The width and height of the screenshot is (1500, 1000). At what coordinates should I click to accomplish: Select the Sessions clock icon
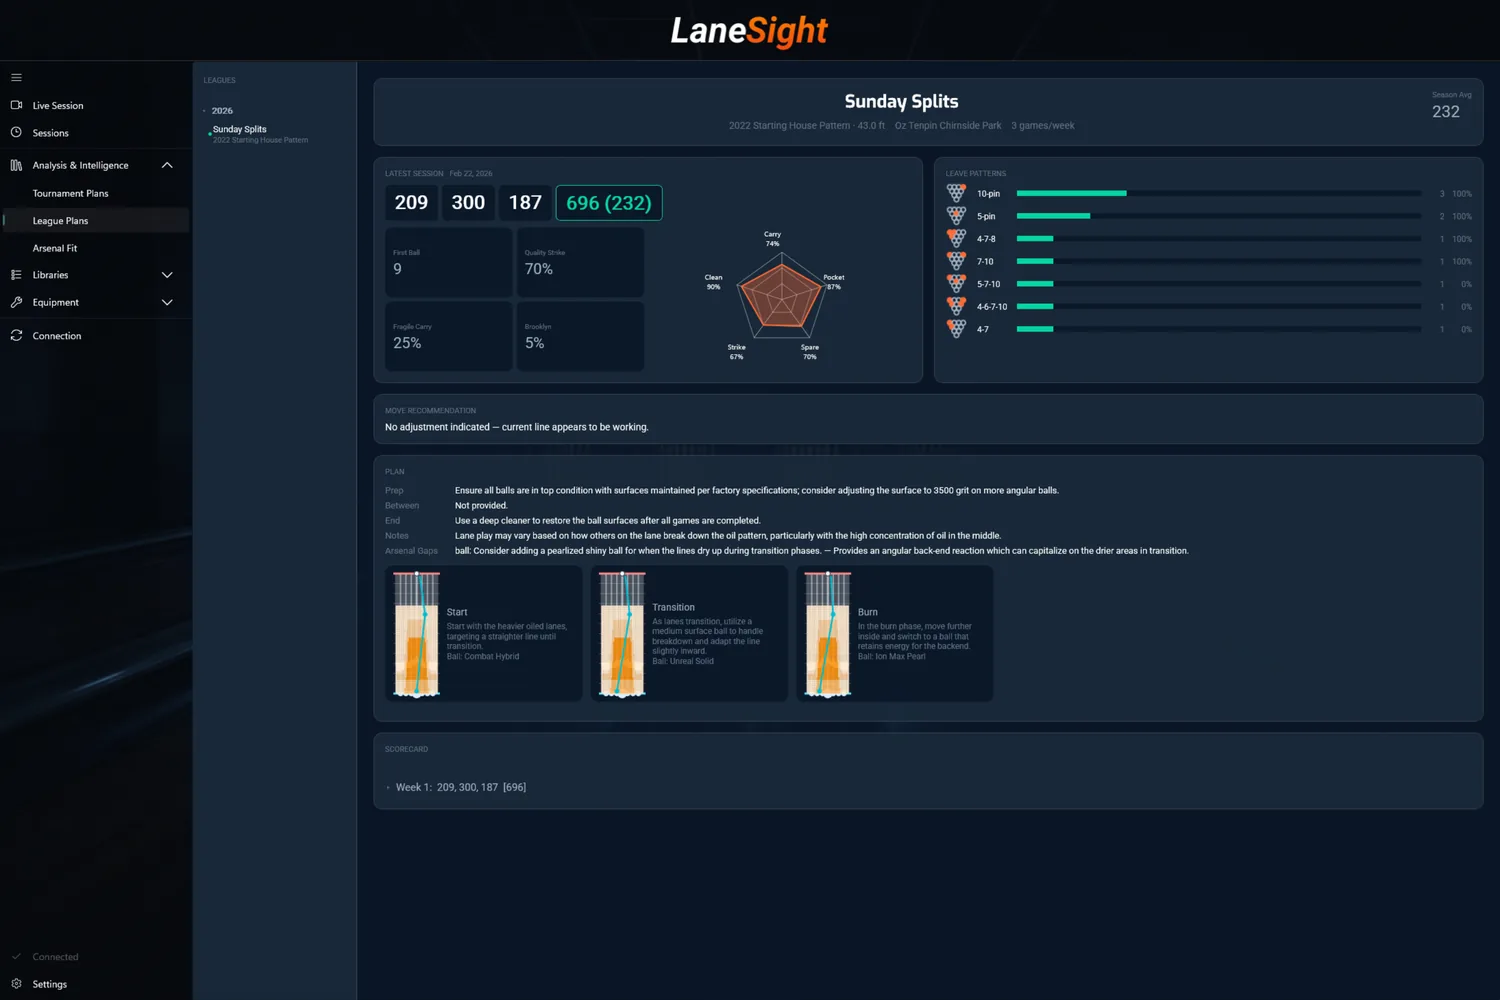tap(16, 132)
